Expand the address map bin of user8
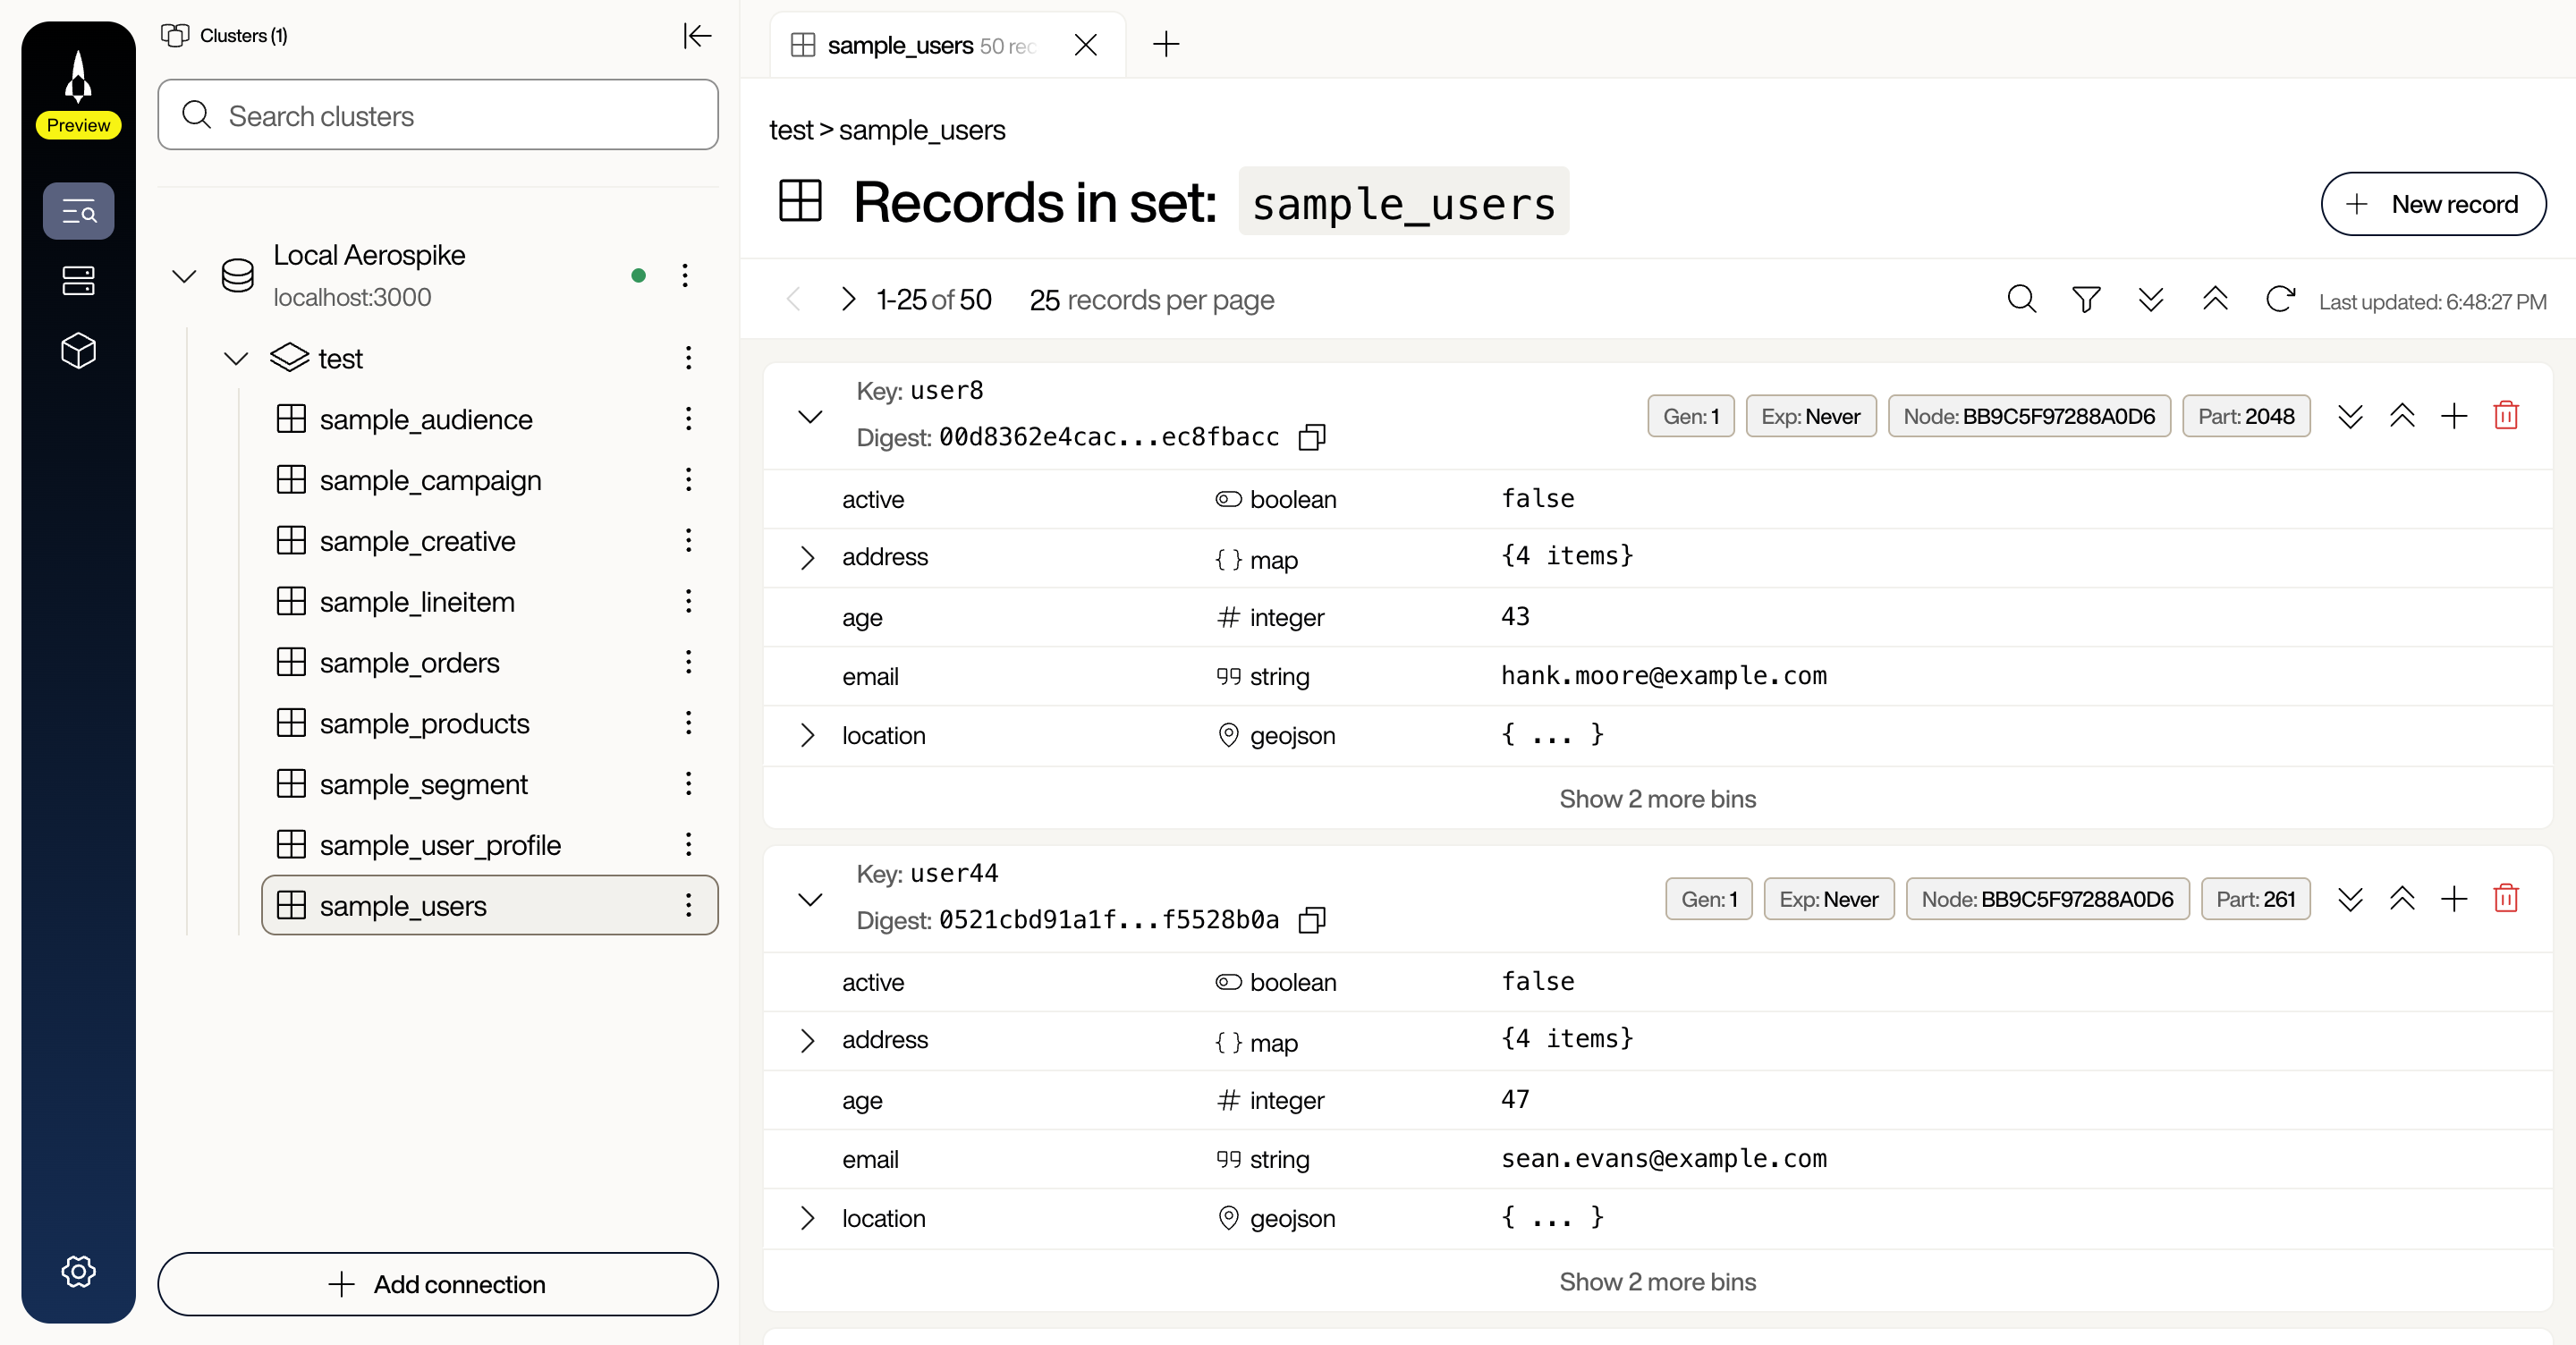Image resolution: width=2576 pixels, height=1345 pixels. 808,557
